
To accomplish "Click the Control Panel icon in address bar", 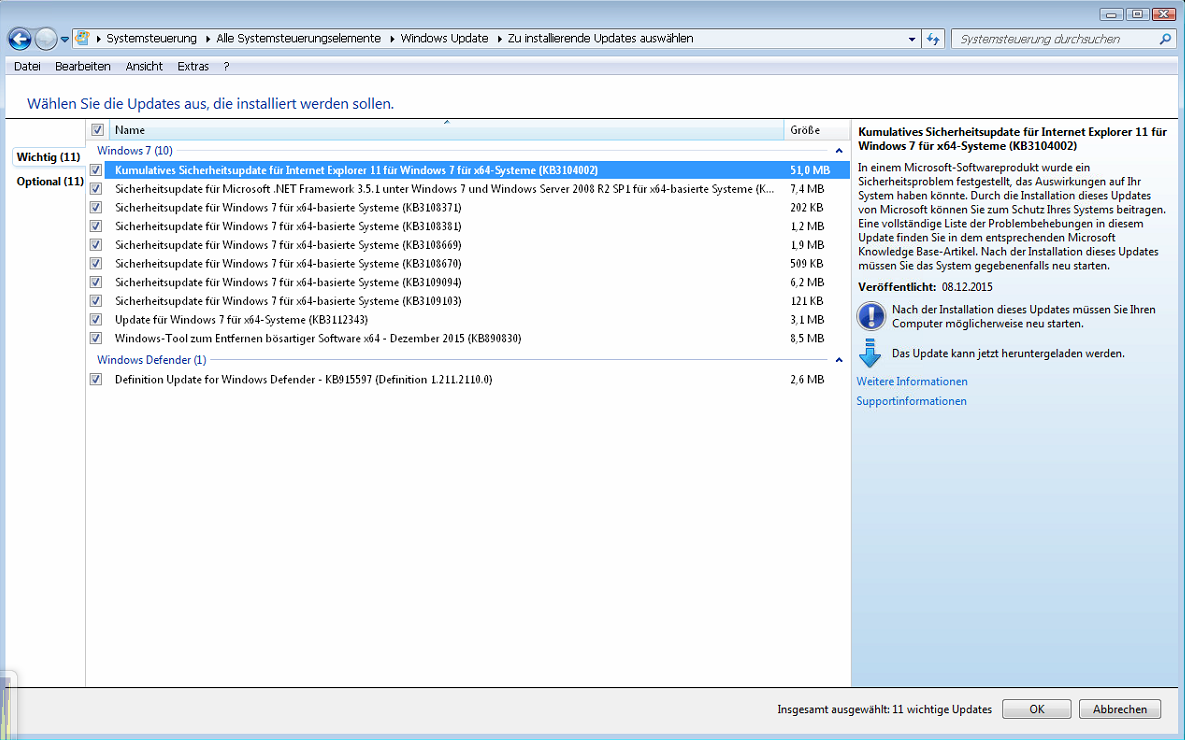I will click(82, 38).
